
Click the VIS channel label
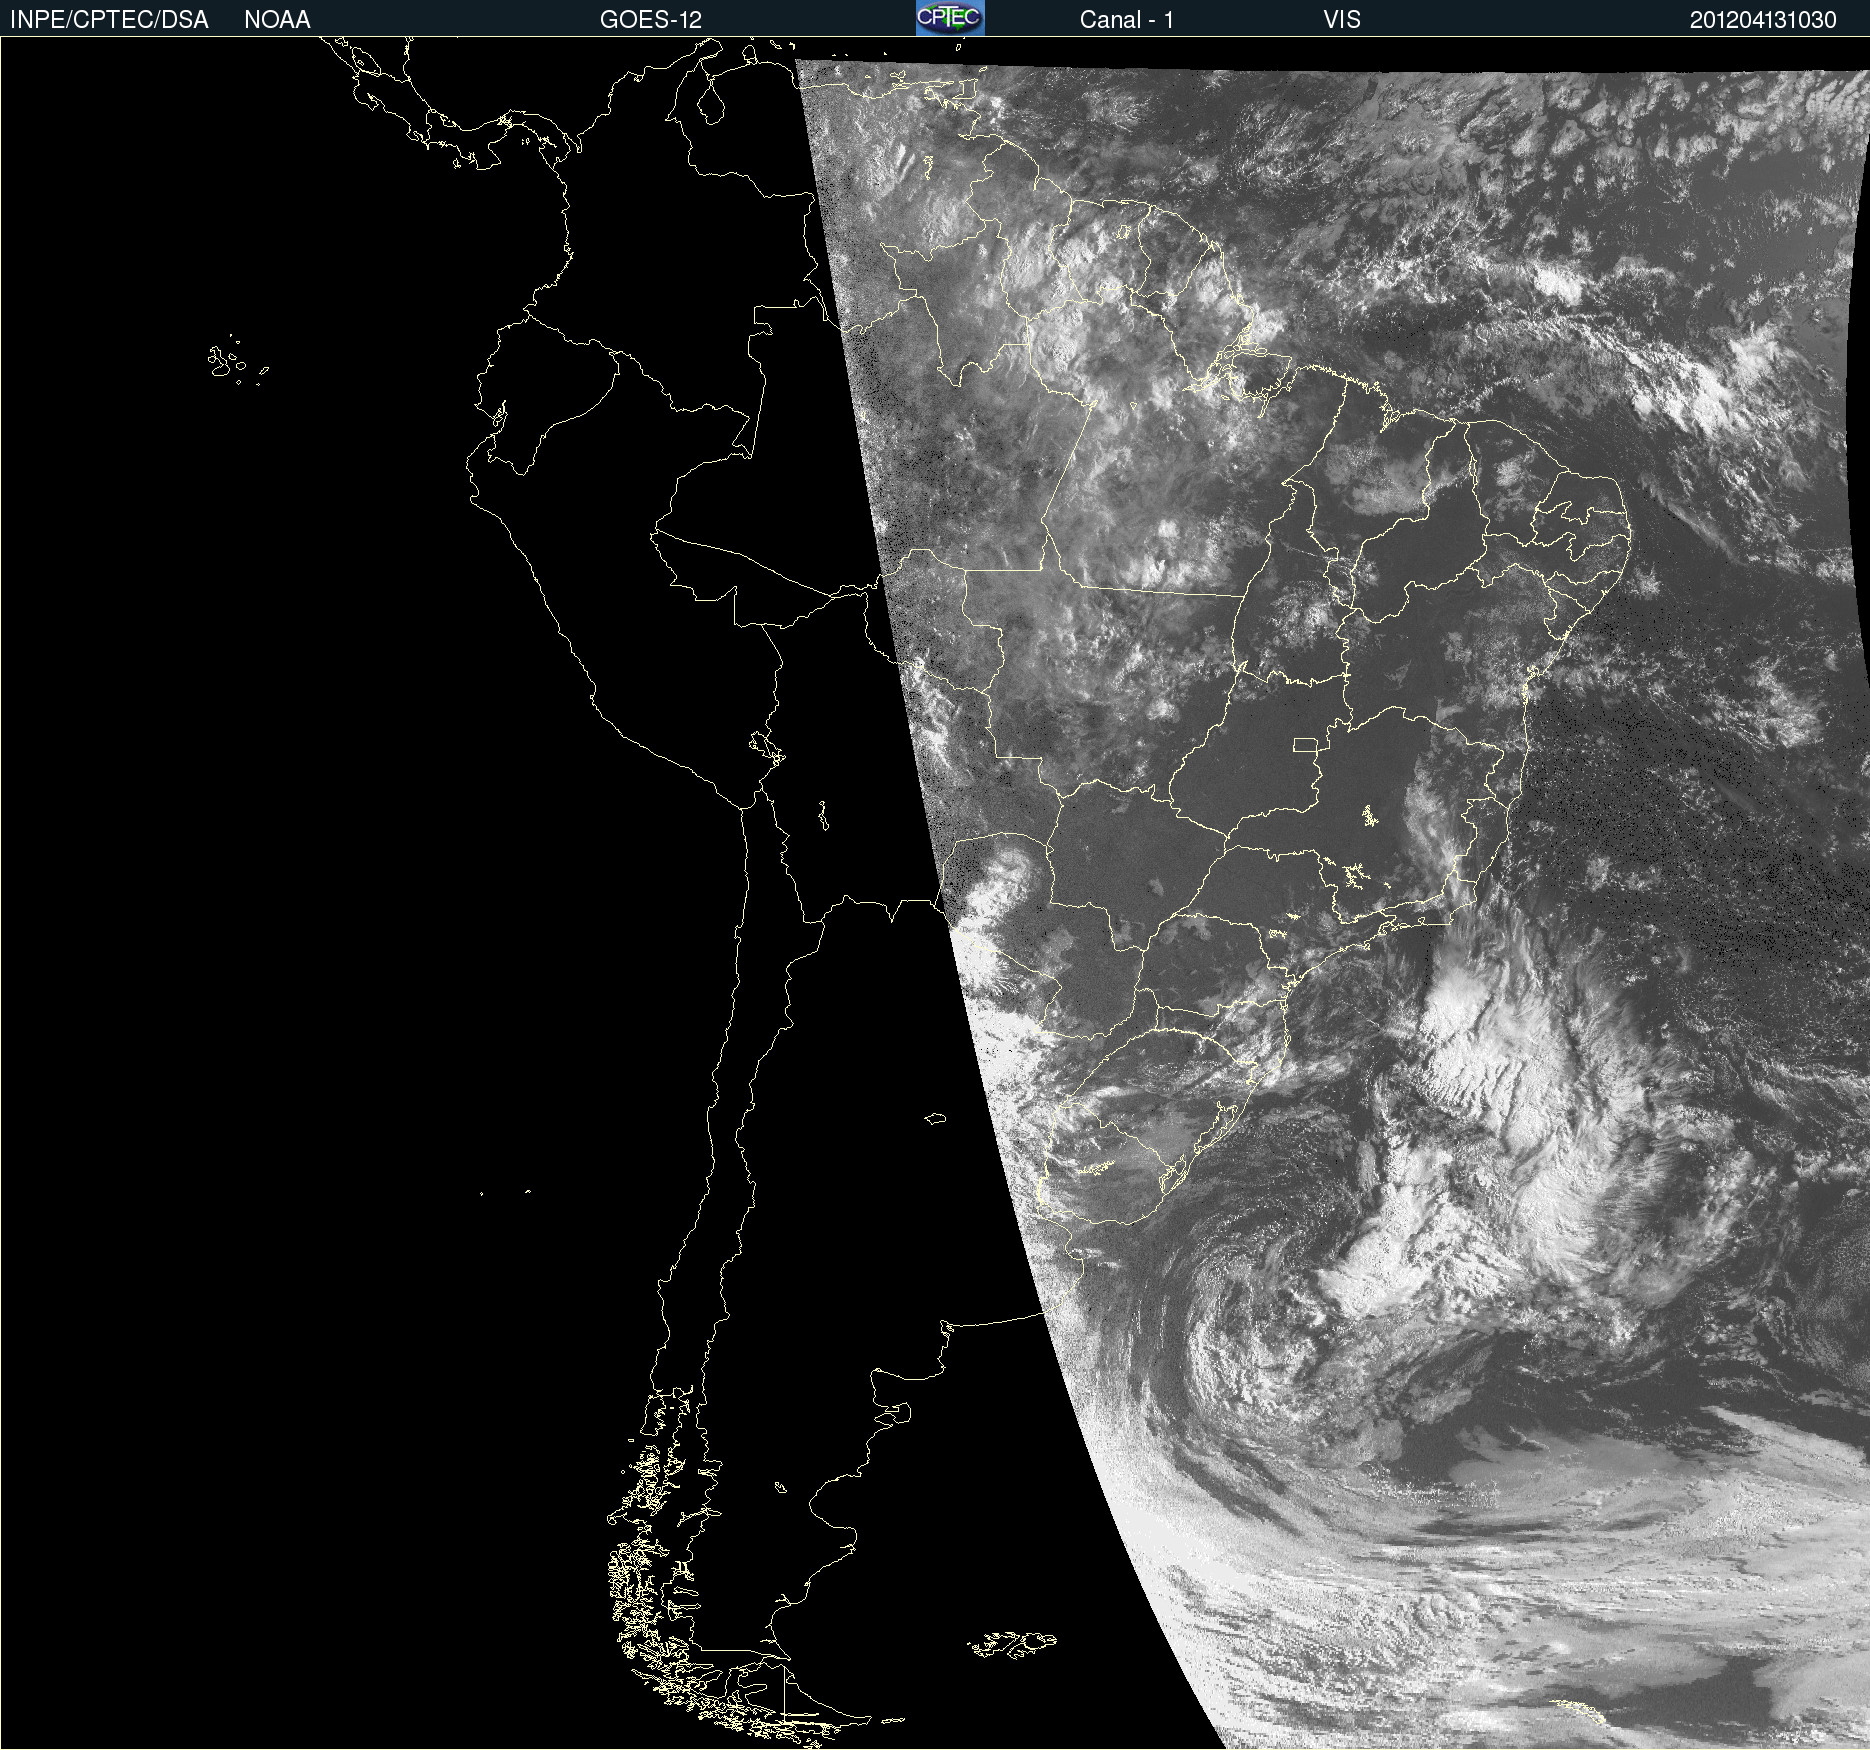click(x=1342, y=20)
